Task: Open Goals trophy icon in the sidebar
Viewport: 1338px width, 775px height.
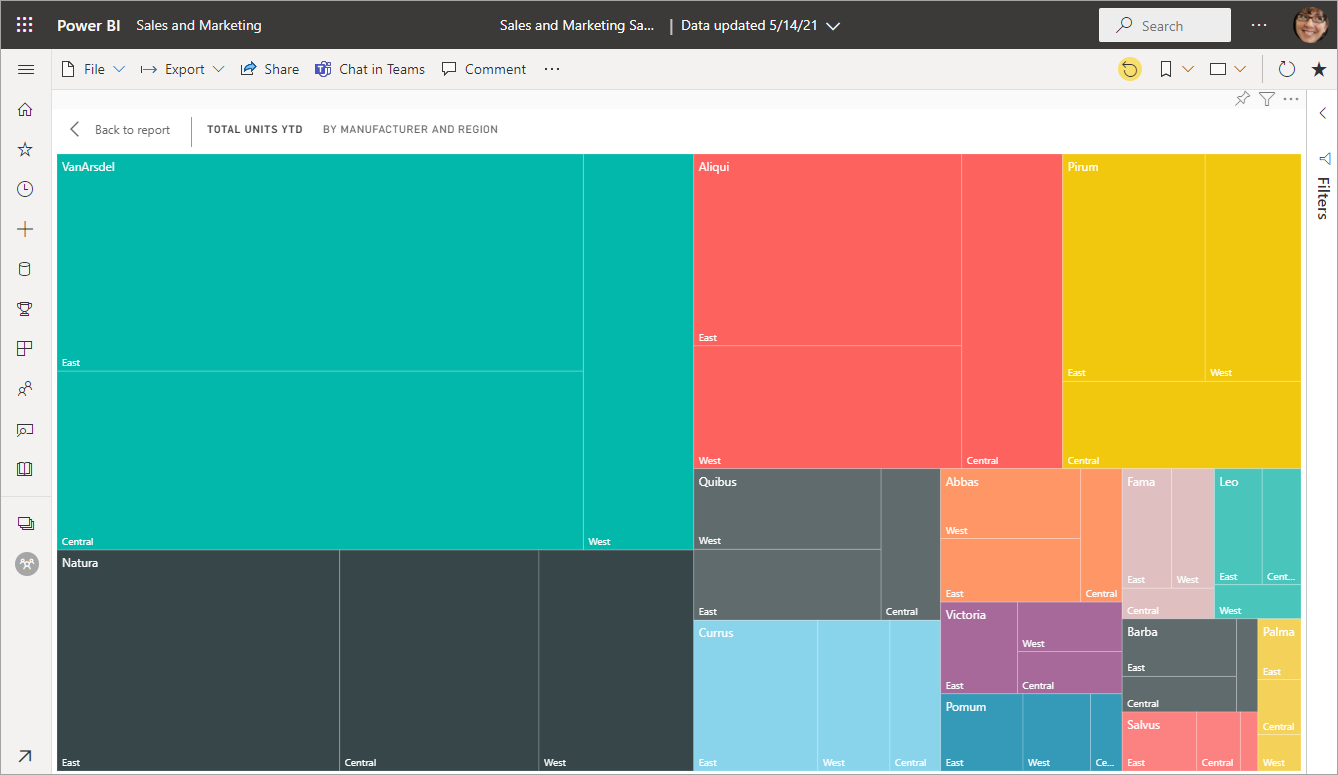Action: 26,309
